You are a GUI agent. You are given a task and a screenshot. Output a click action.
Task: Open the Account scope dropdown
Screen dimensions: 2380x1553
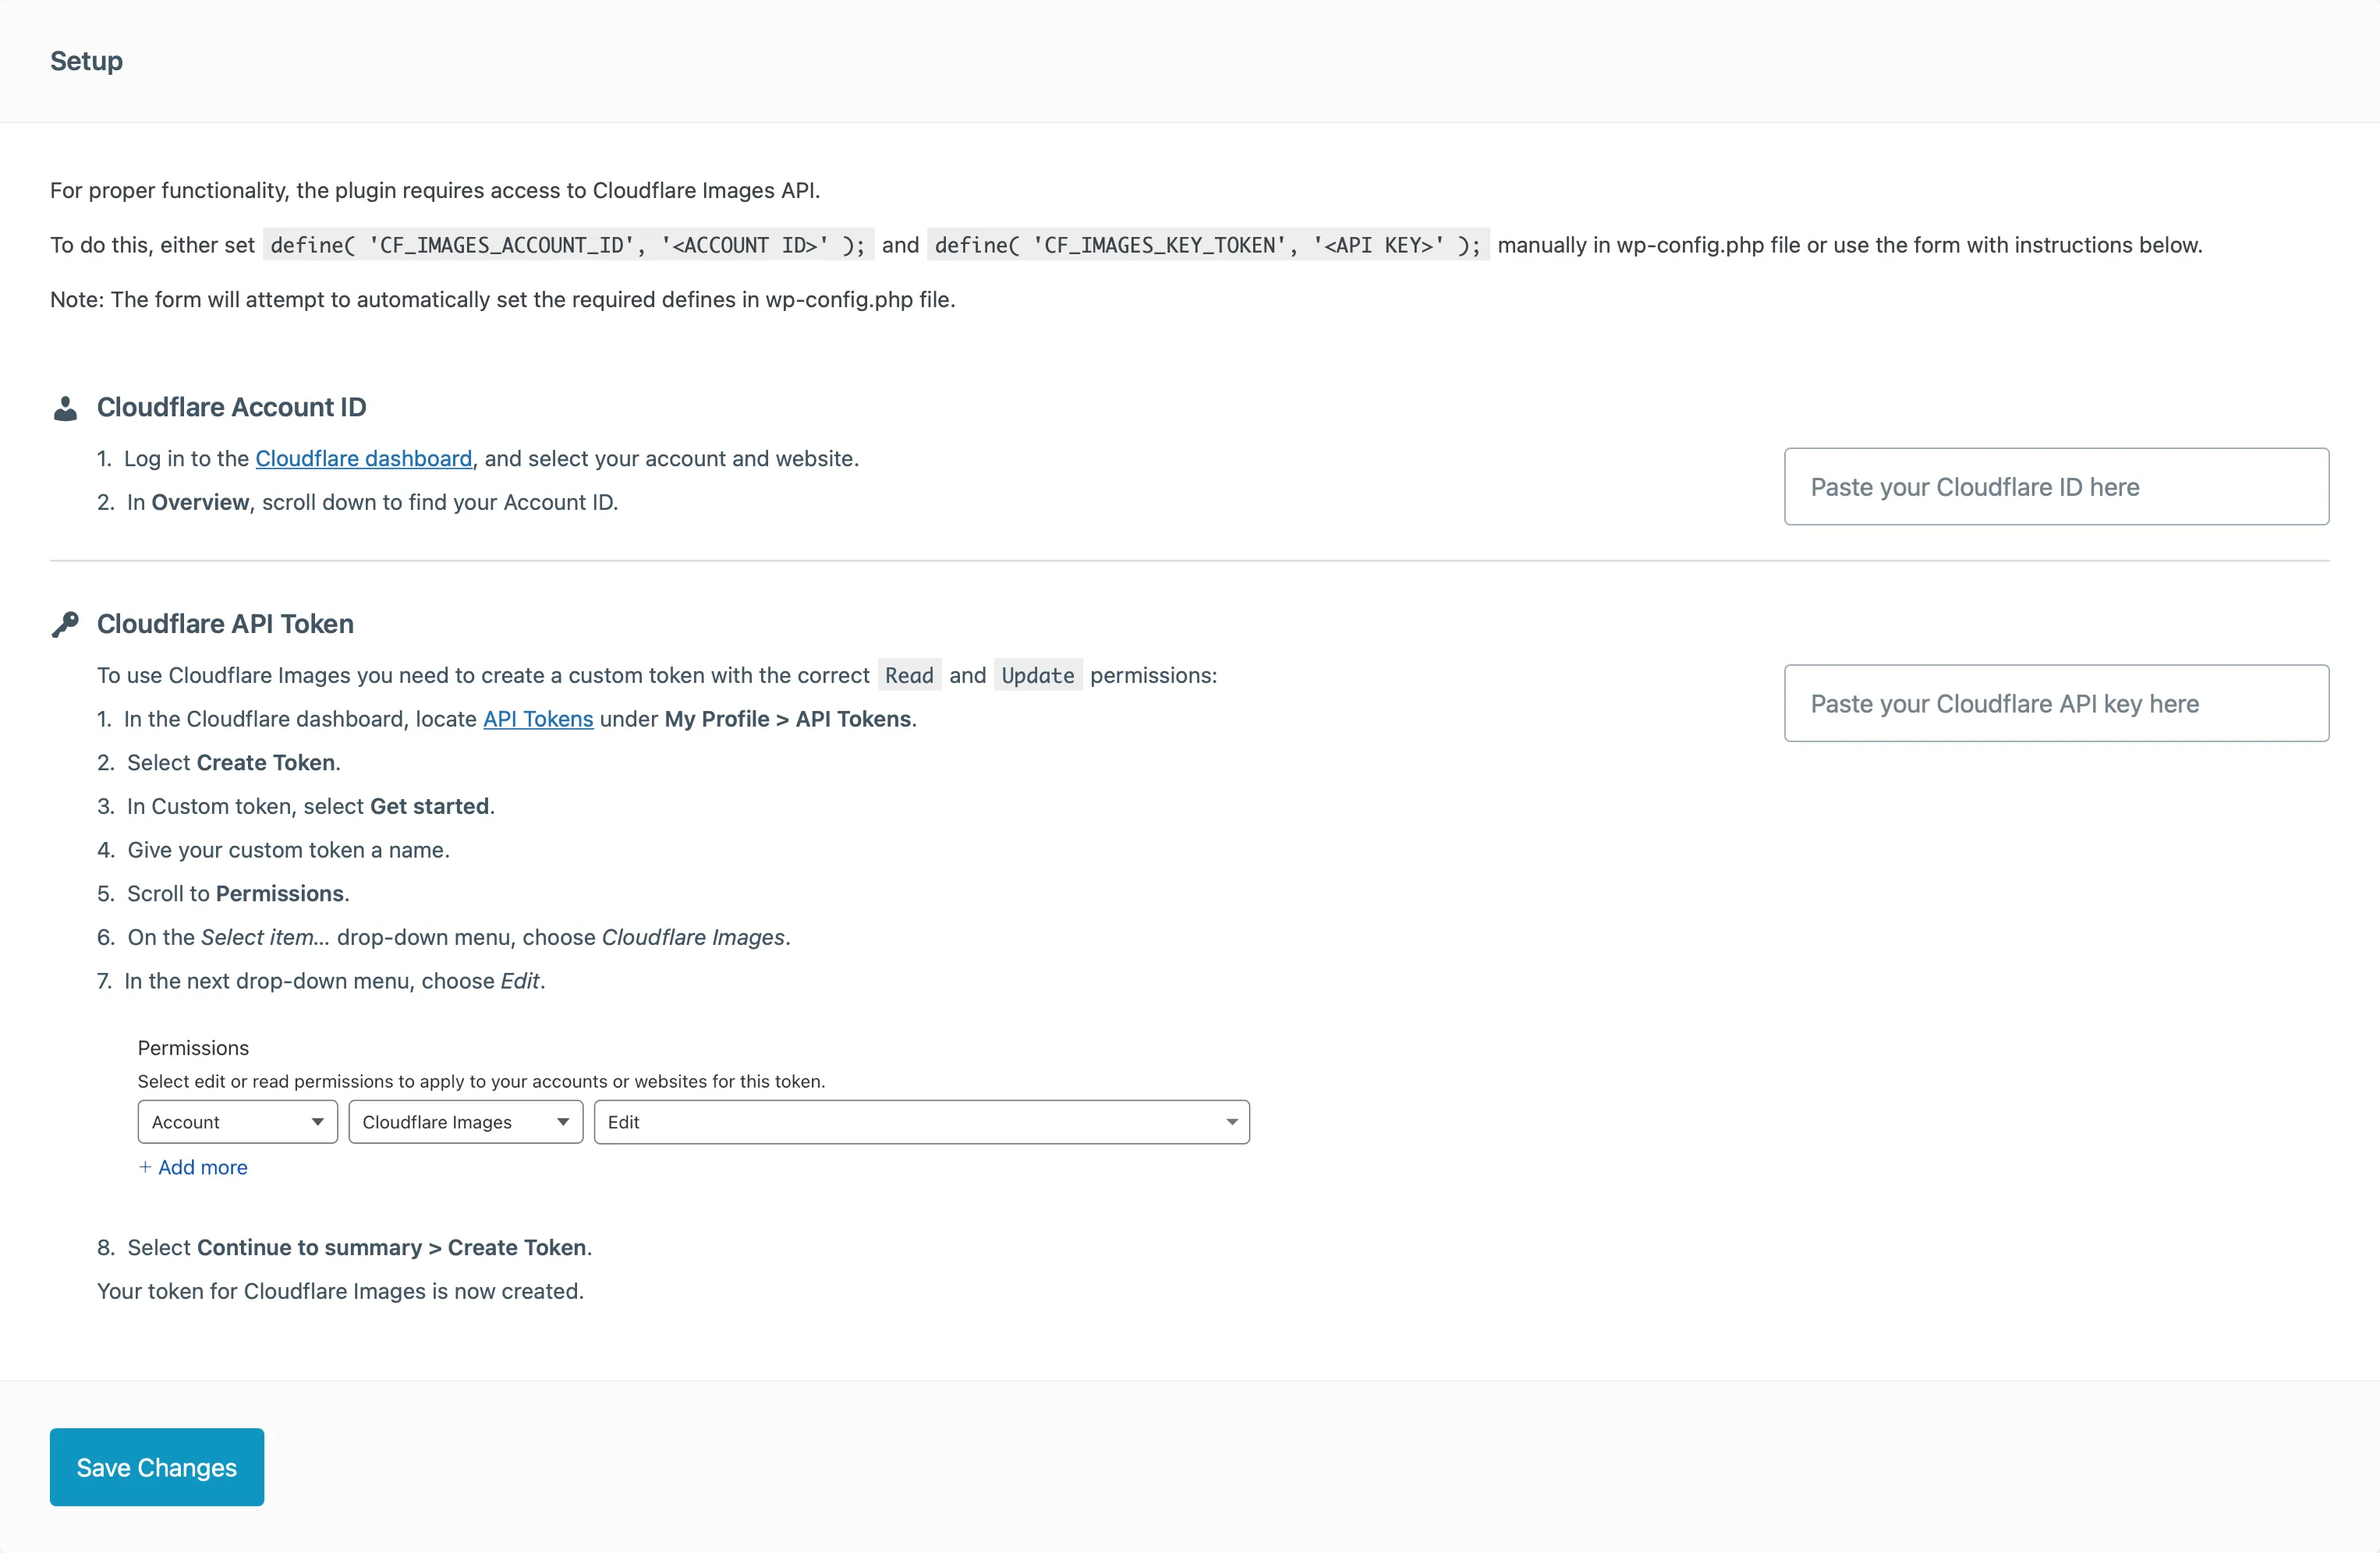[237, 1121]
